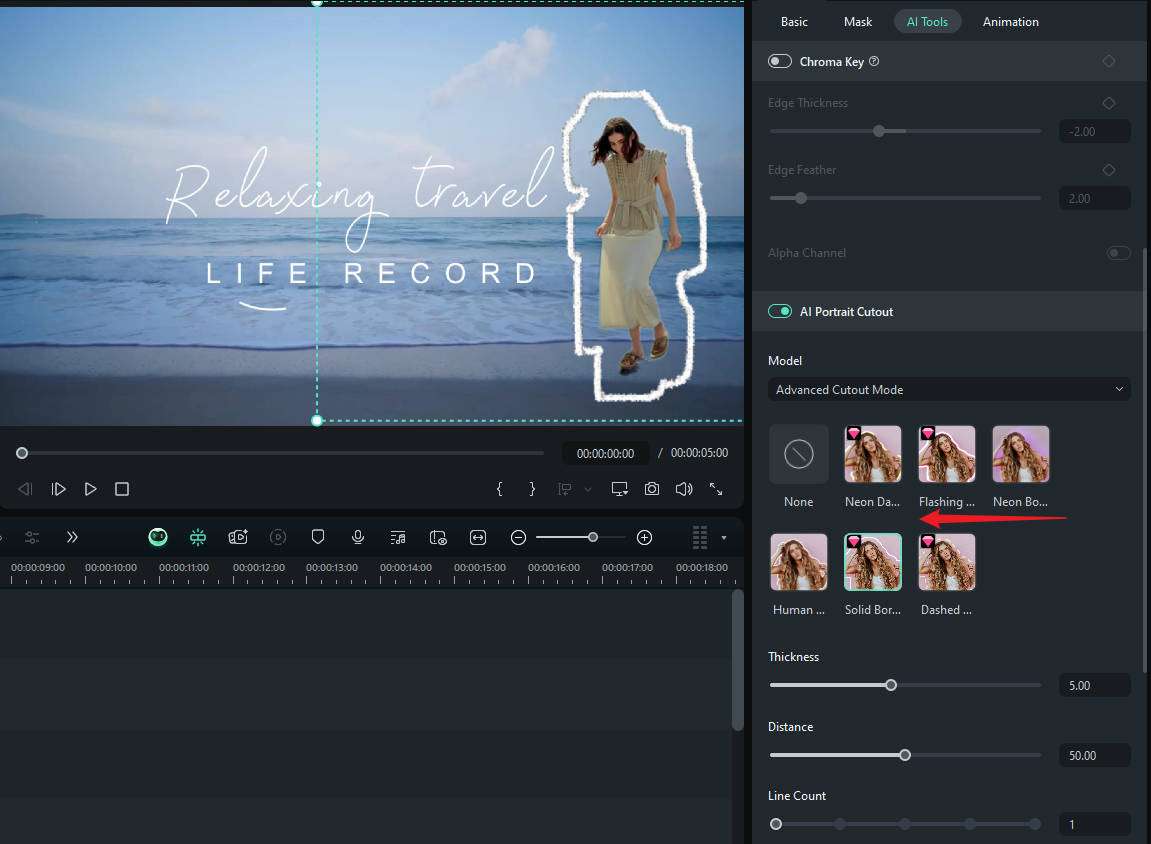The height and width of the screenshot is (844, 1151).
Task: Adjust the Distance slider
Action: pyautogui.click(x=905, y=754)
